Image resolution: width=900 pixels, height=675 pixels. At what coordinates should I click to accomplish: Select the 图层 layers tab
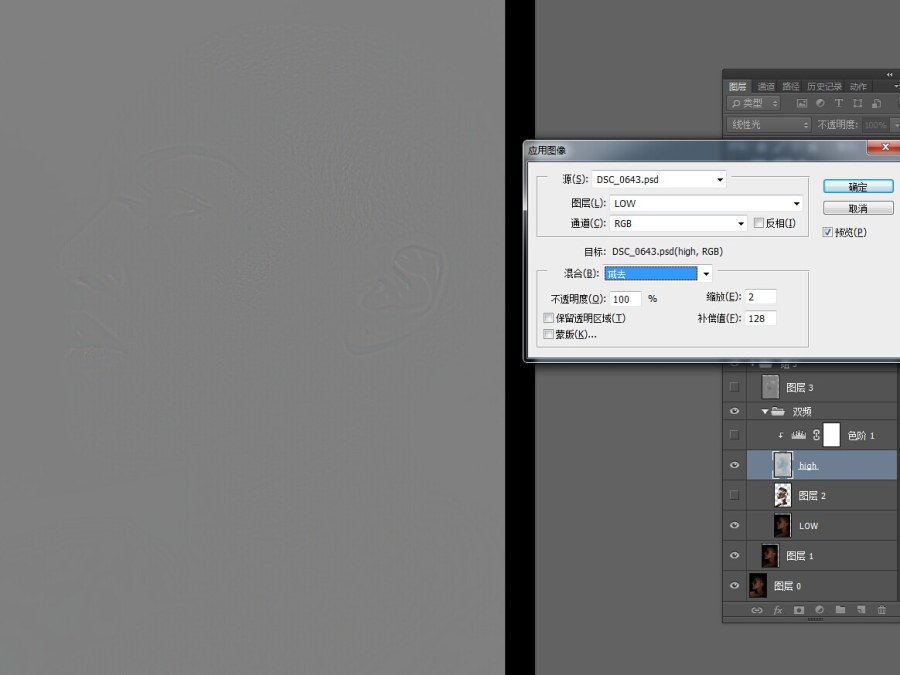[738, 87]
